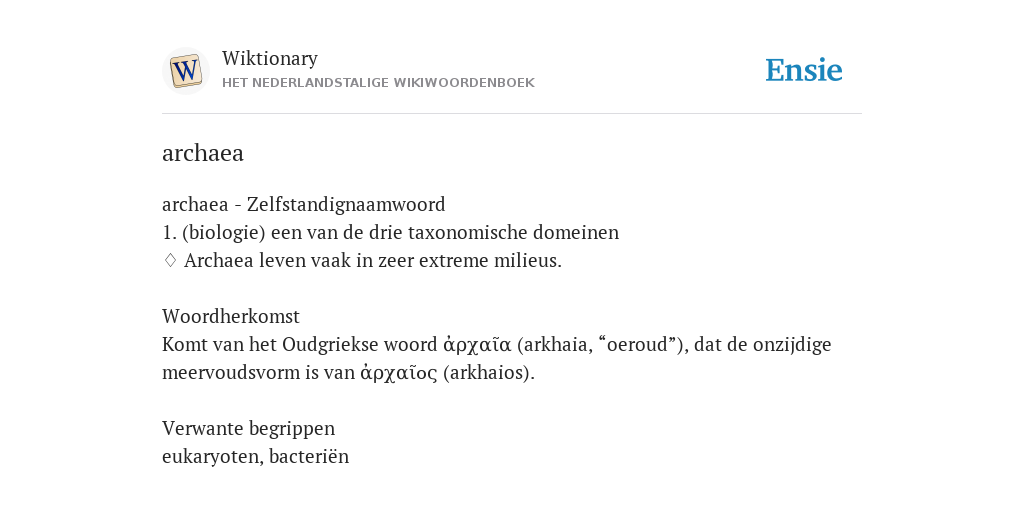The width and height of the screenshot is (1024, 512).
Task: Click the Wiktionary W logo icon
Action: point(185,71)
